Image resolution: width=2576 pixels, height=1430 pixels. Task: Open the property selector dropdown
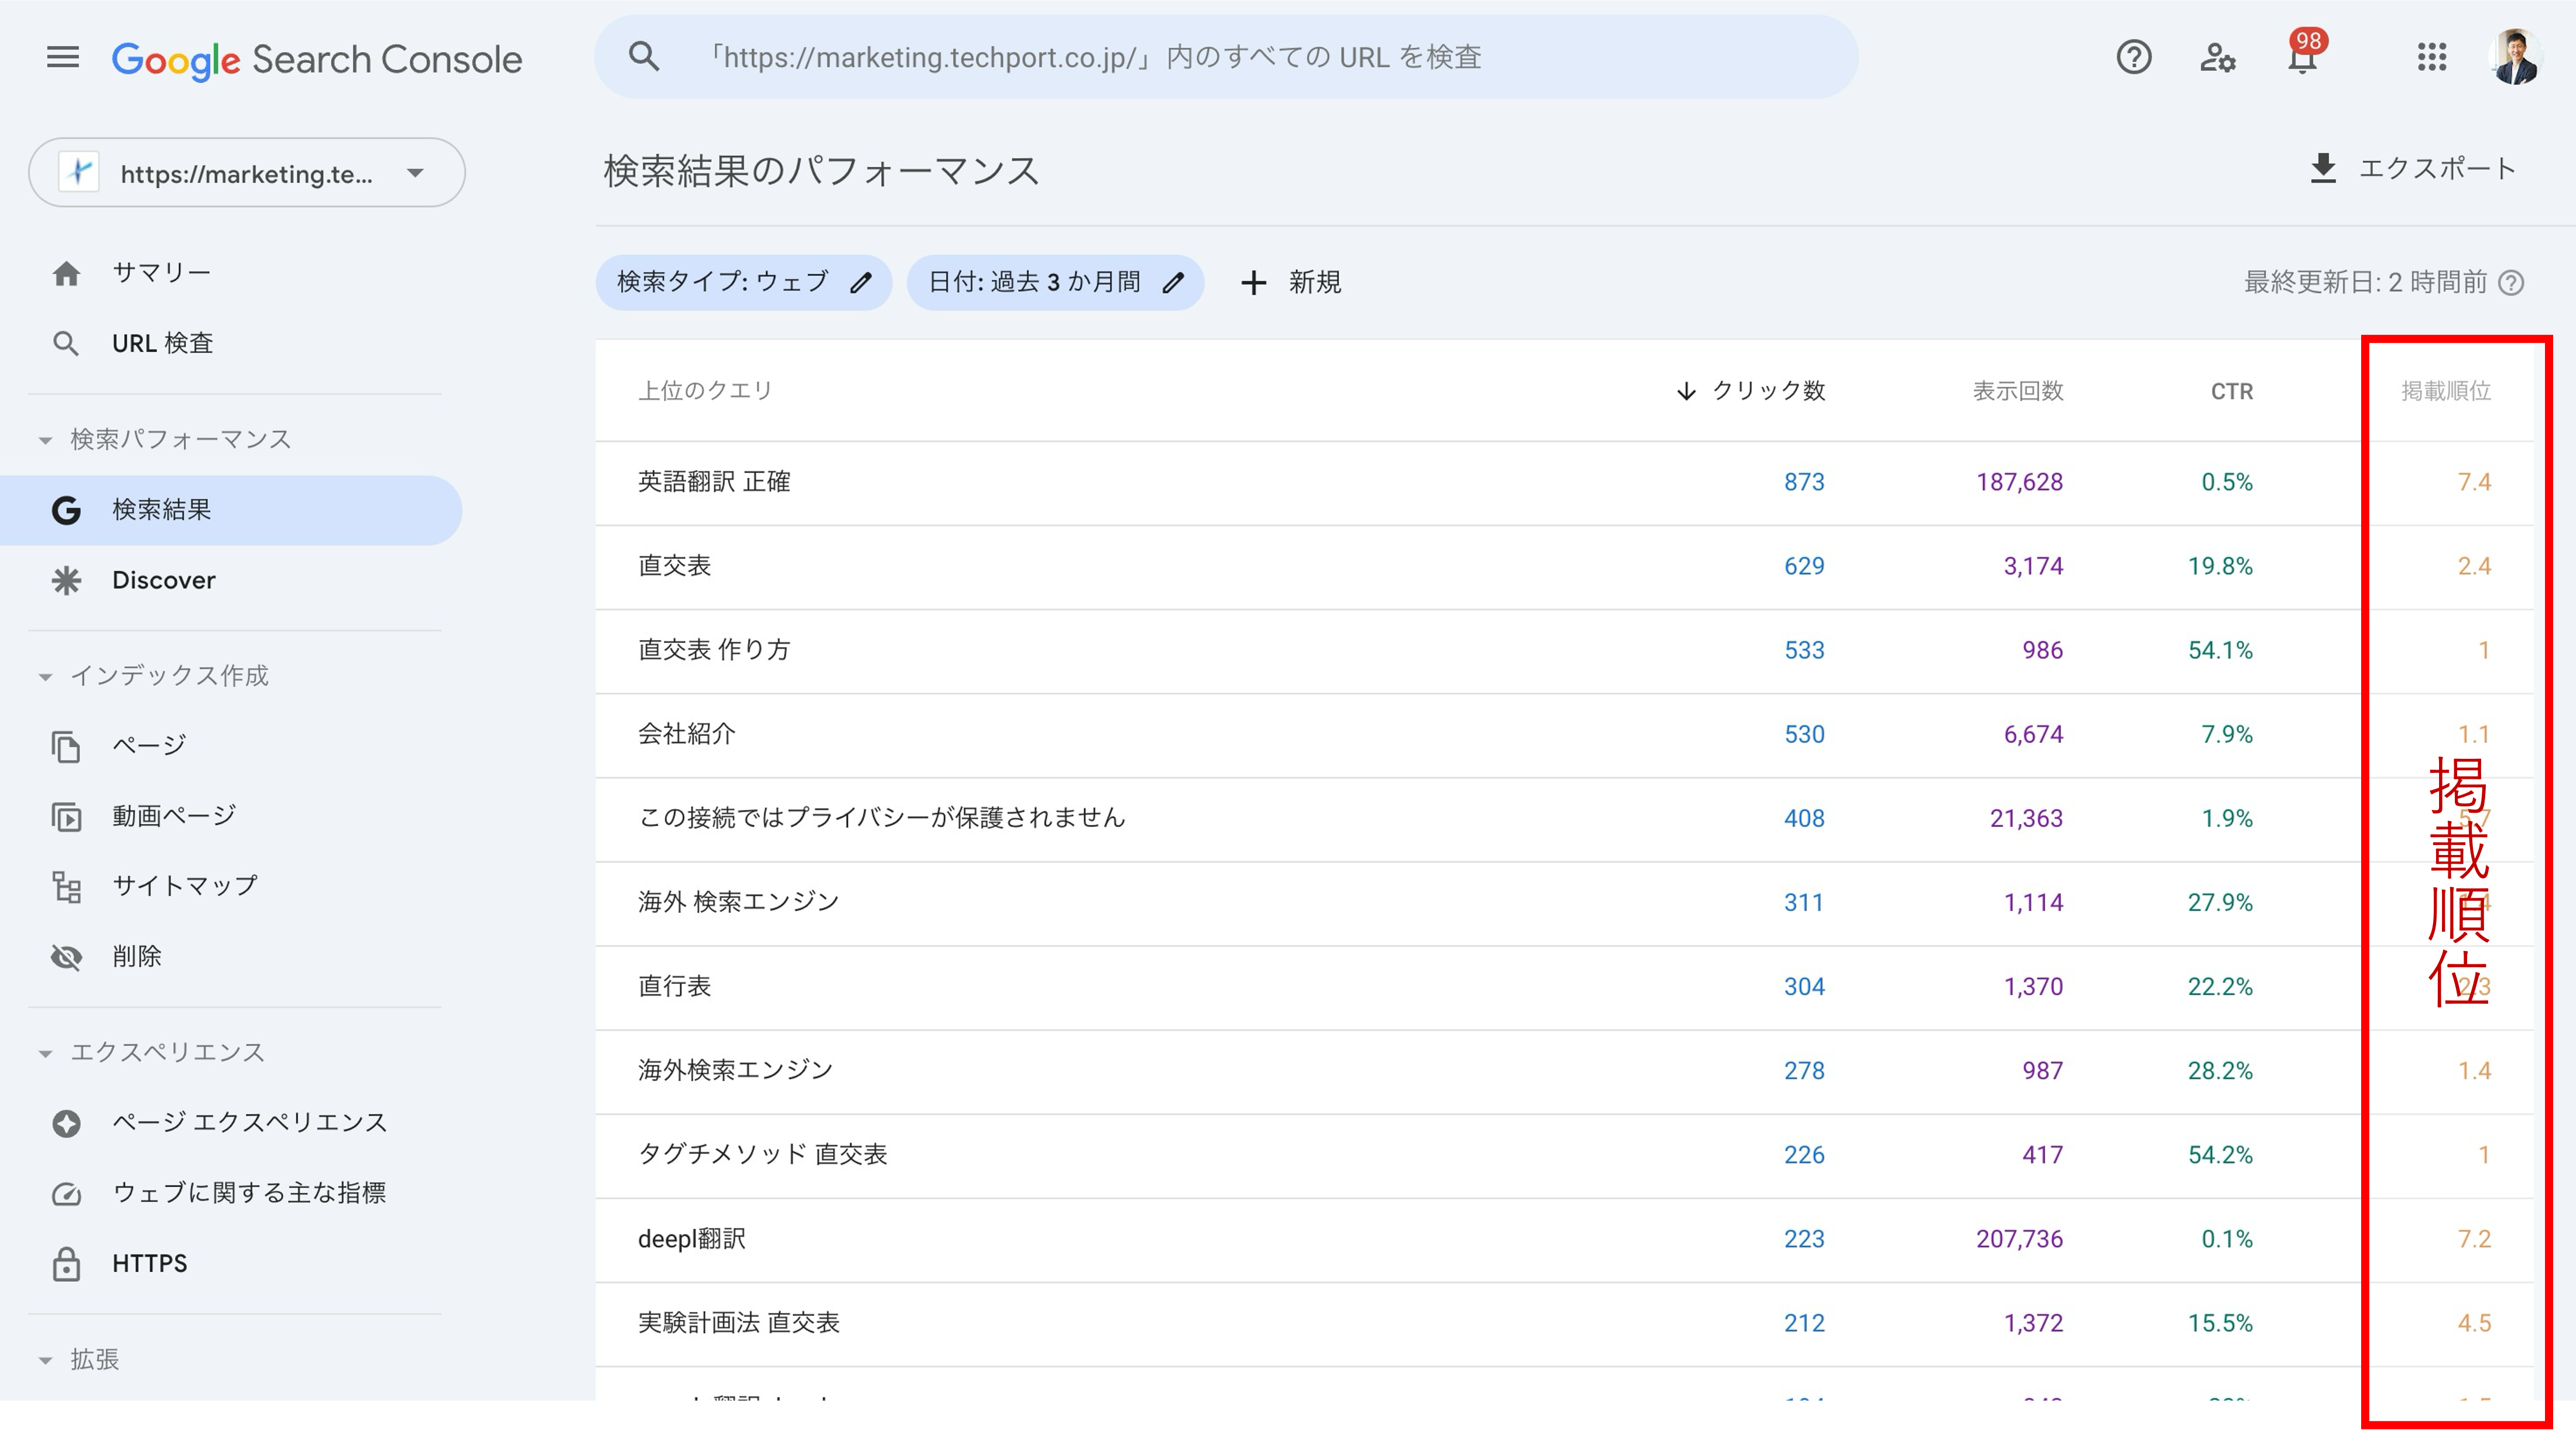point(247,173)
